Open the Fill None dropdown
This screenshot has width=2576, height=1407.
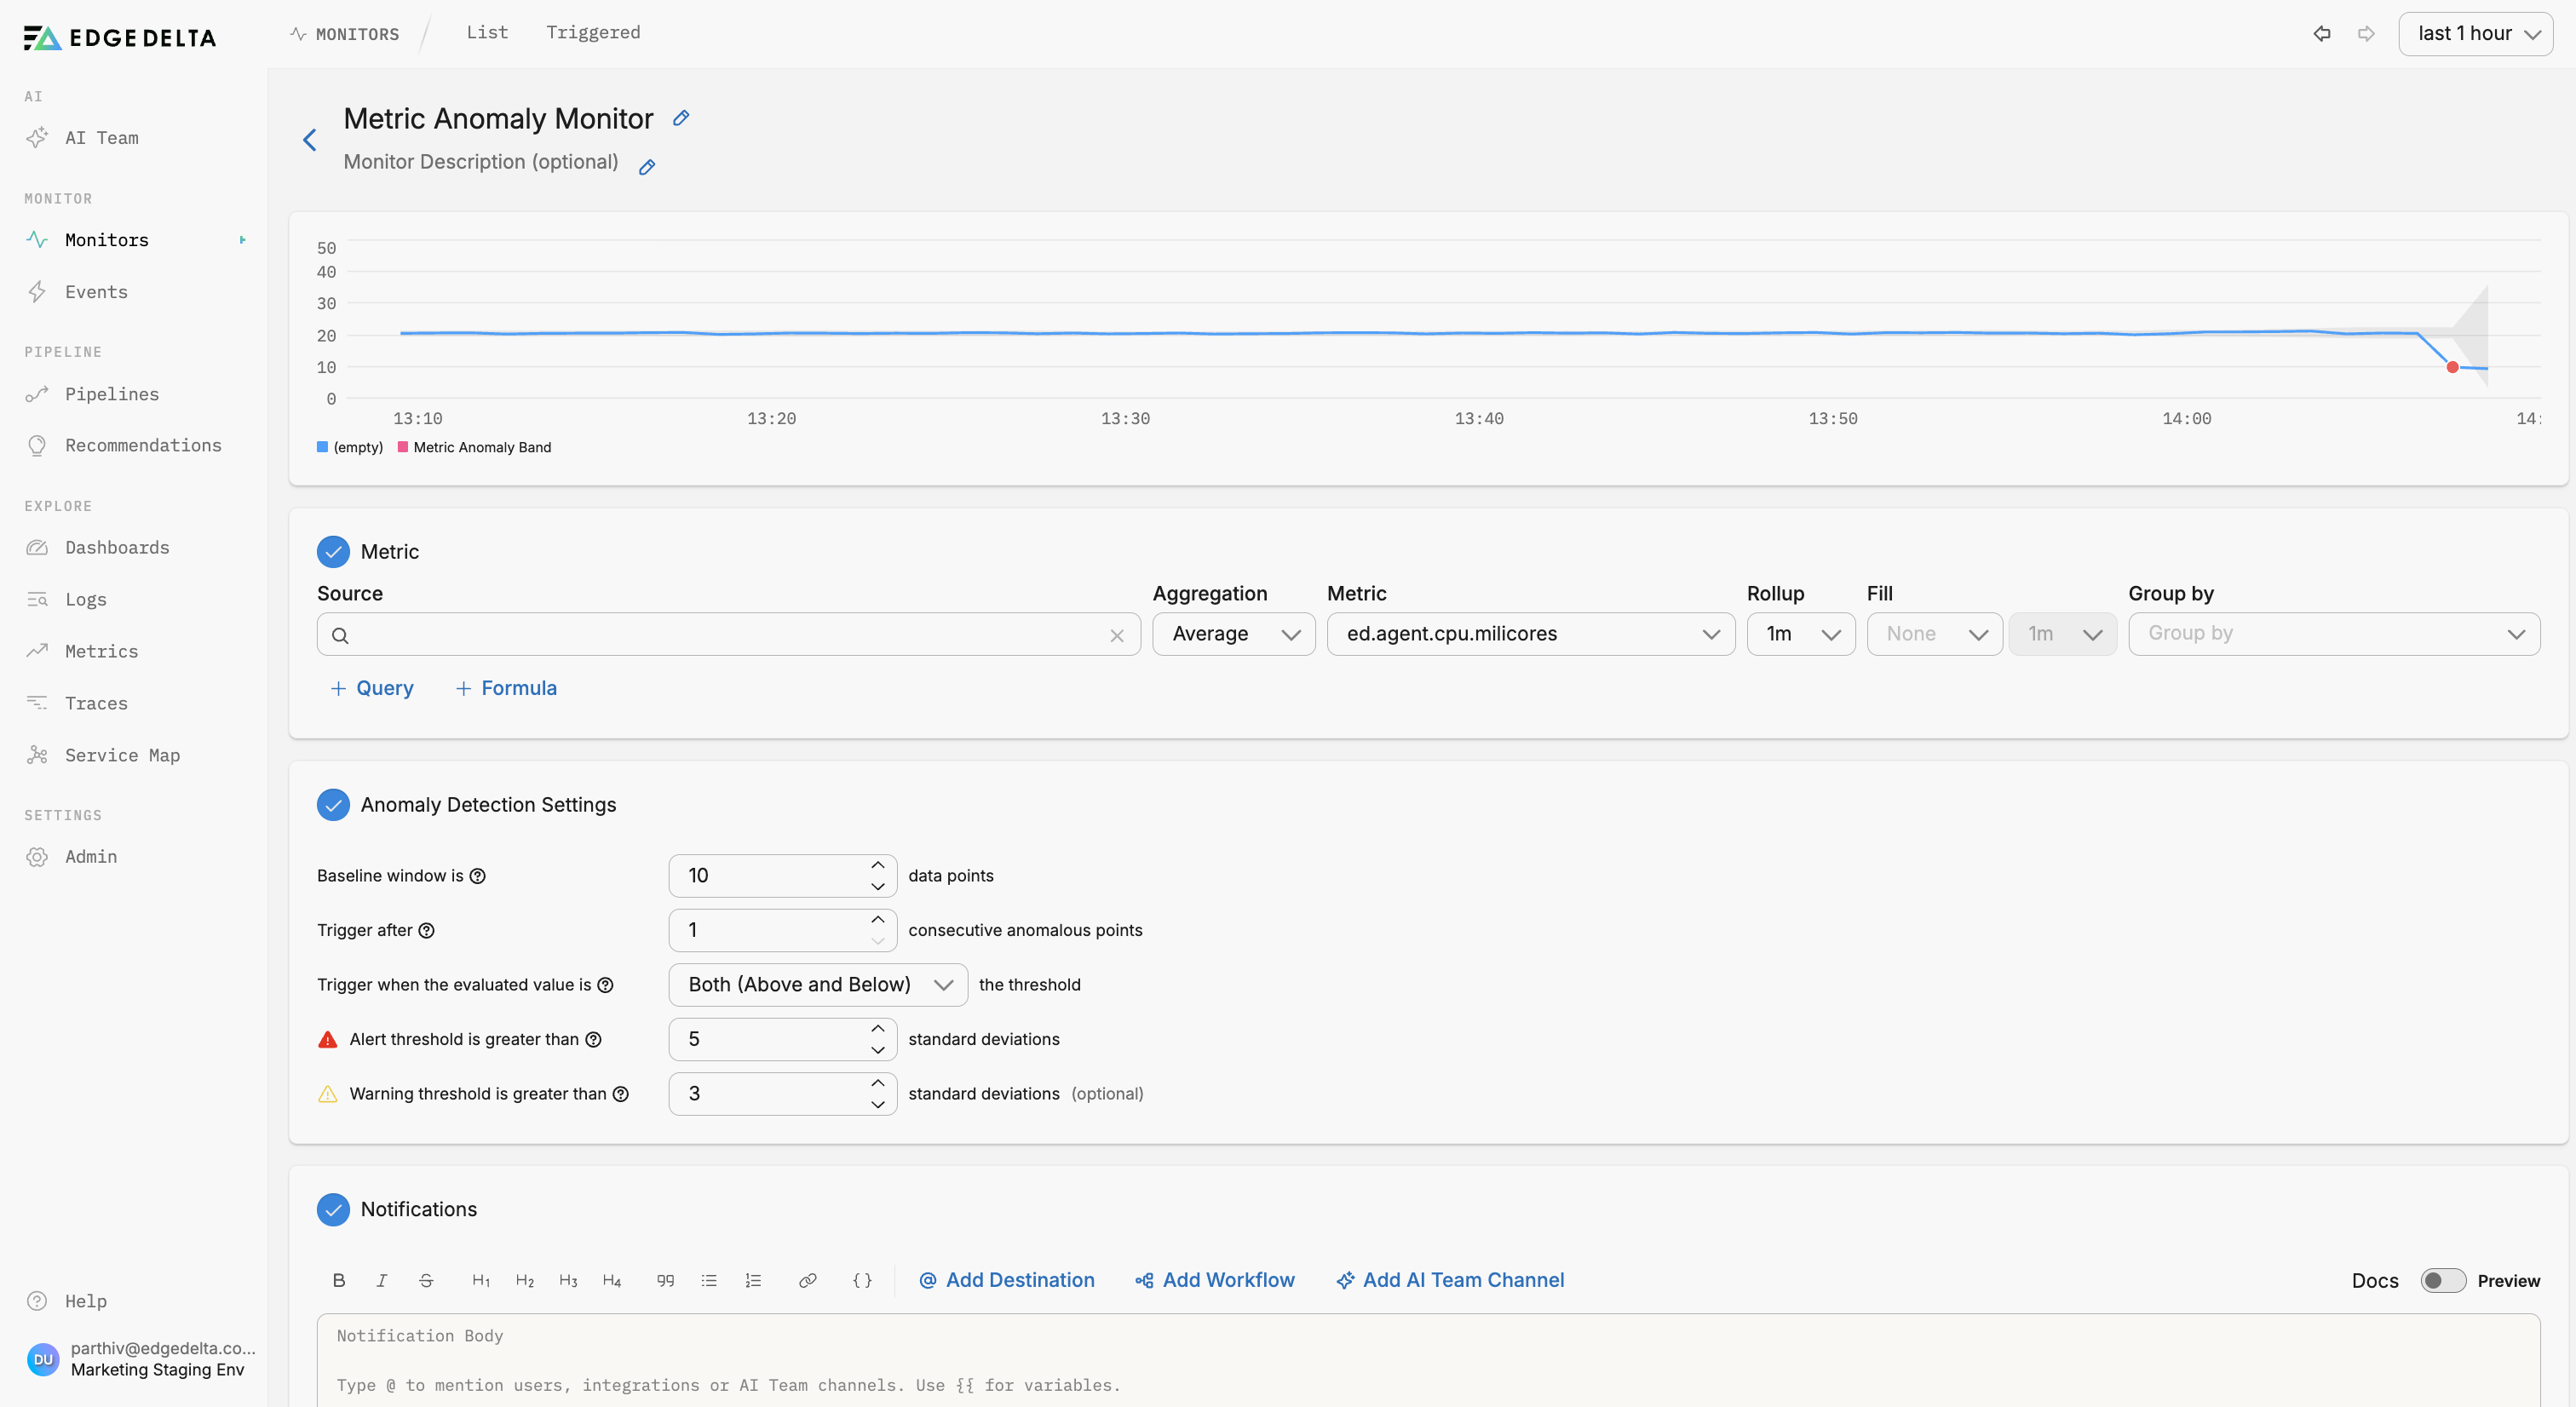1934,634
